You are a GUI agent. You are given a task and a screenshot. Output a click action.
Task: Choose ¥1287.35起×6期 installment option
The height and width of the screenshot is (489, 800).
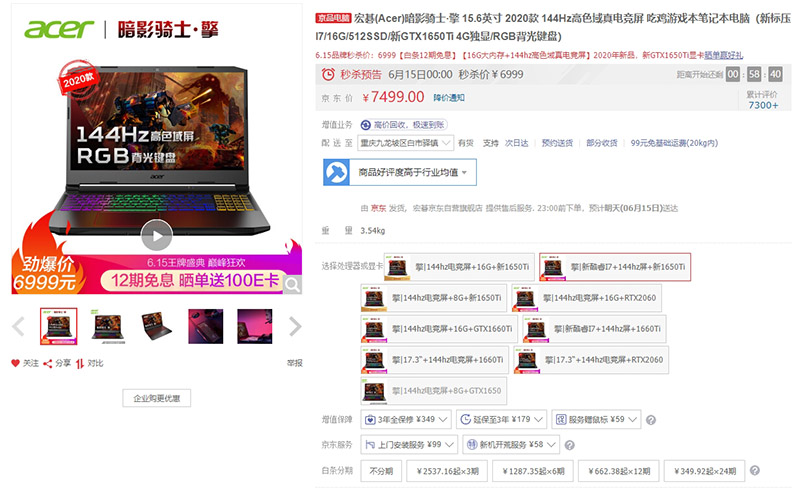click(x=533, y=471)
